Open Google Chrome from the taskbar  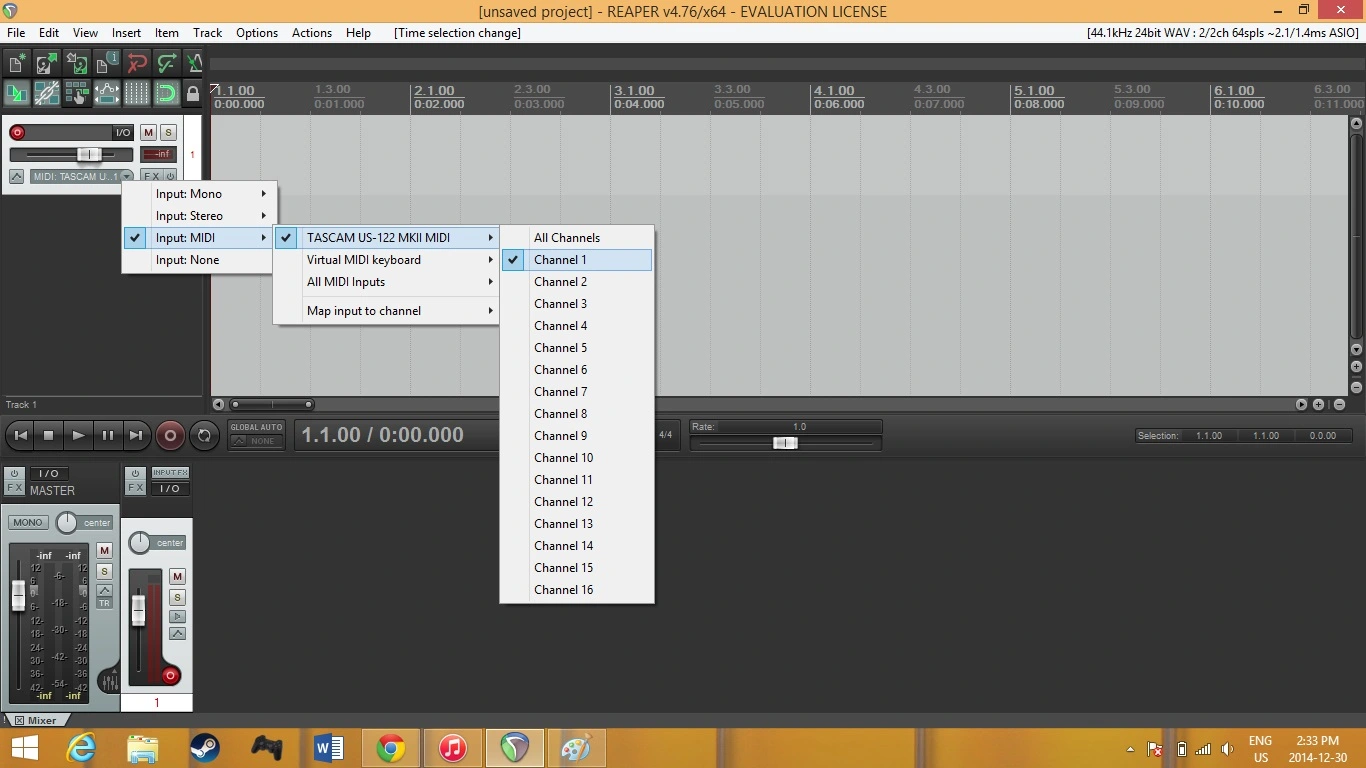(390, 748)
